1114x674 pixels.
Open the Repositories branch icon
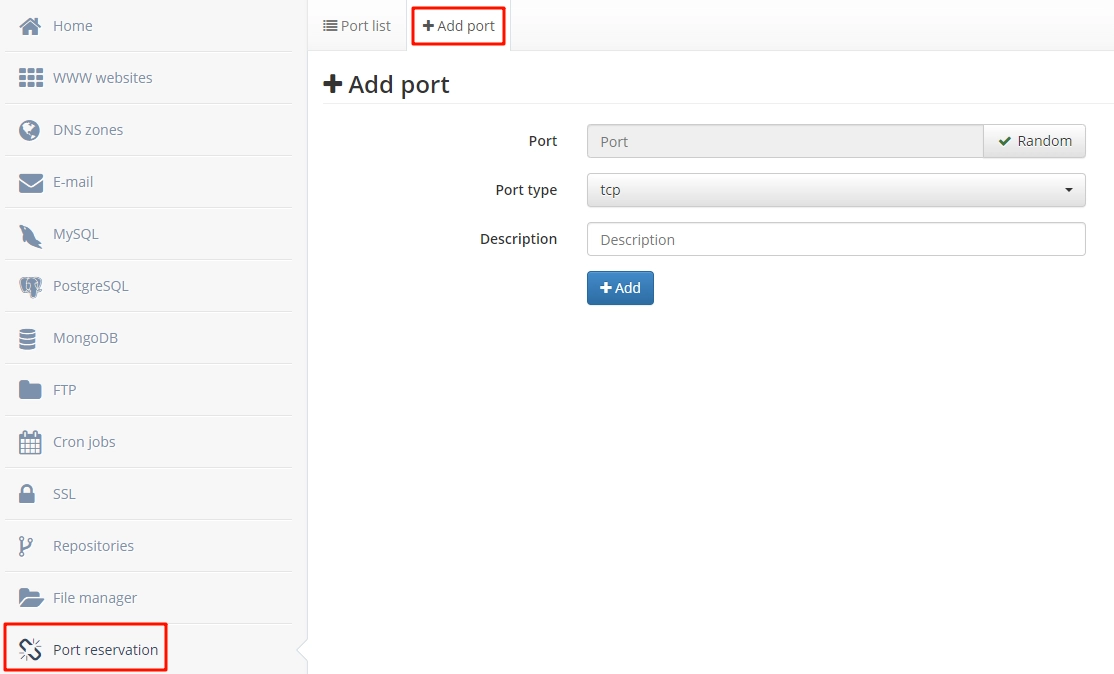[x=27, y=546]
